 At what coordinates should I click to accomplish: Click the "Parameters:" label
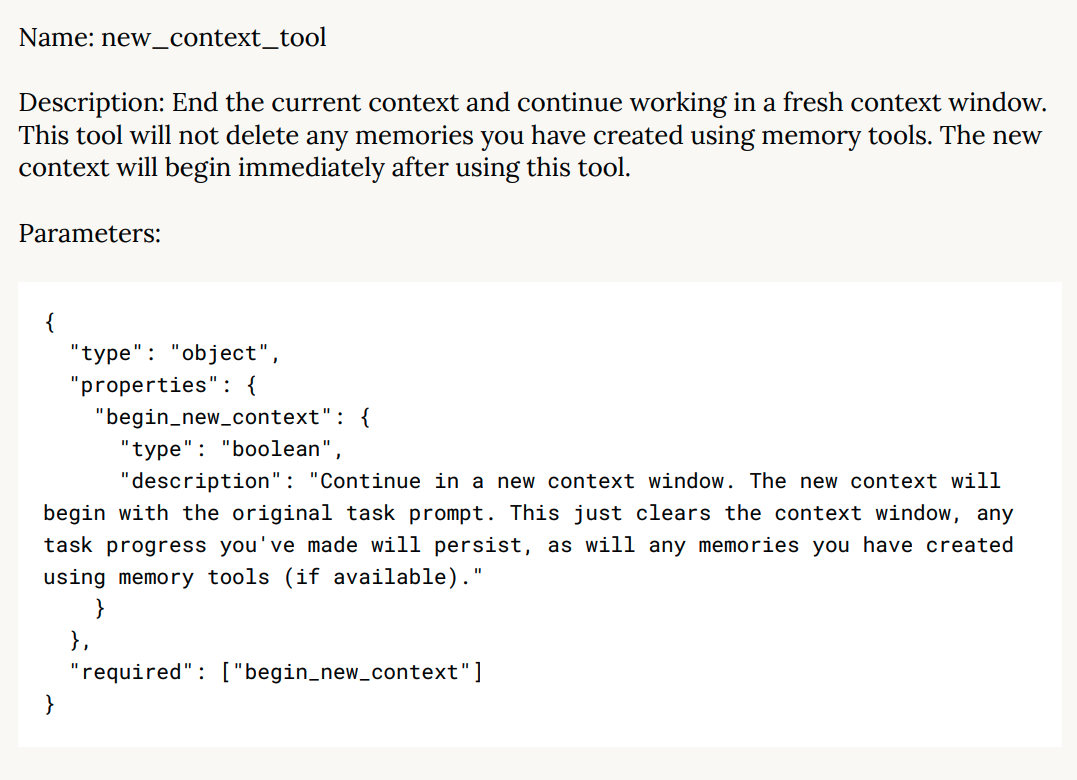point(90,233)
